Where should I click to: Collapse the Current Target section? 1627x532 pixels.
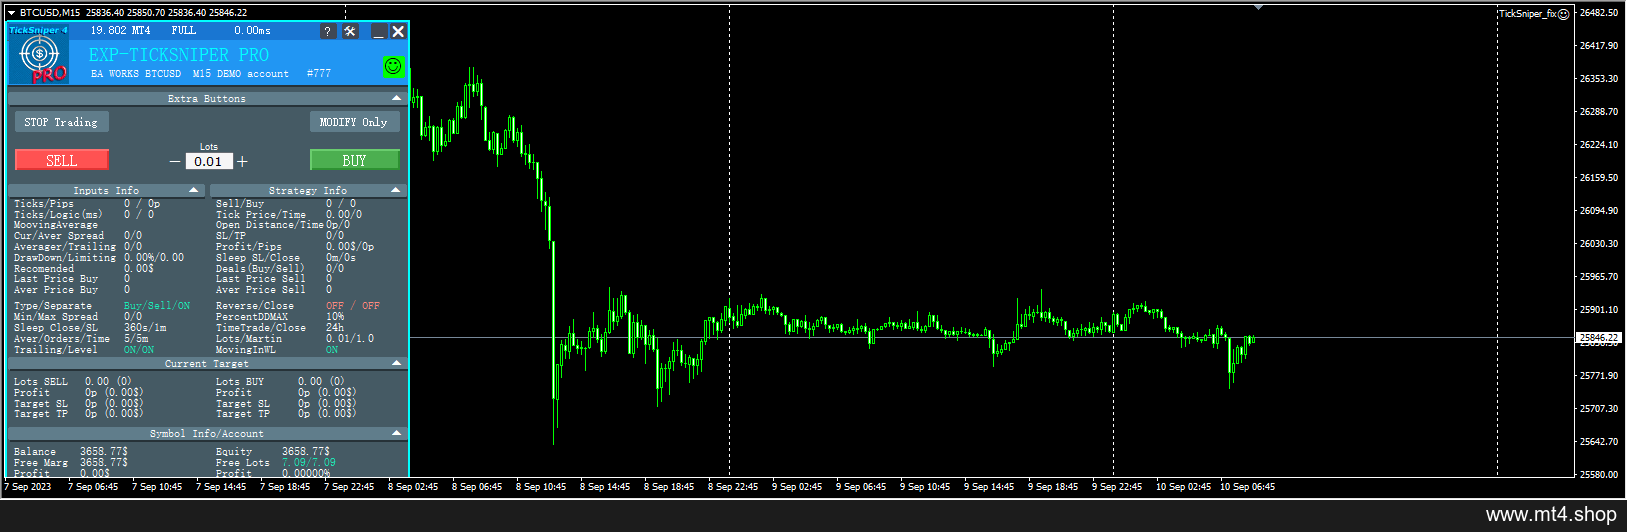(397, 363)
